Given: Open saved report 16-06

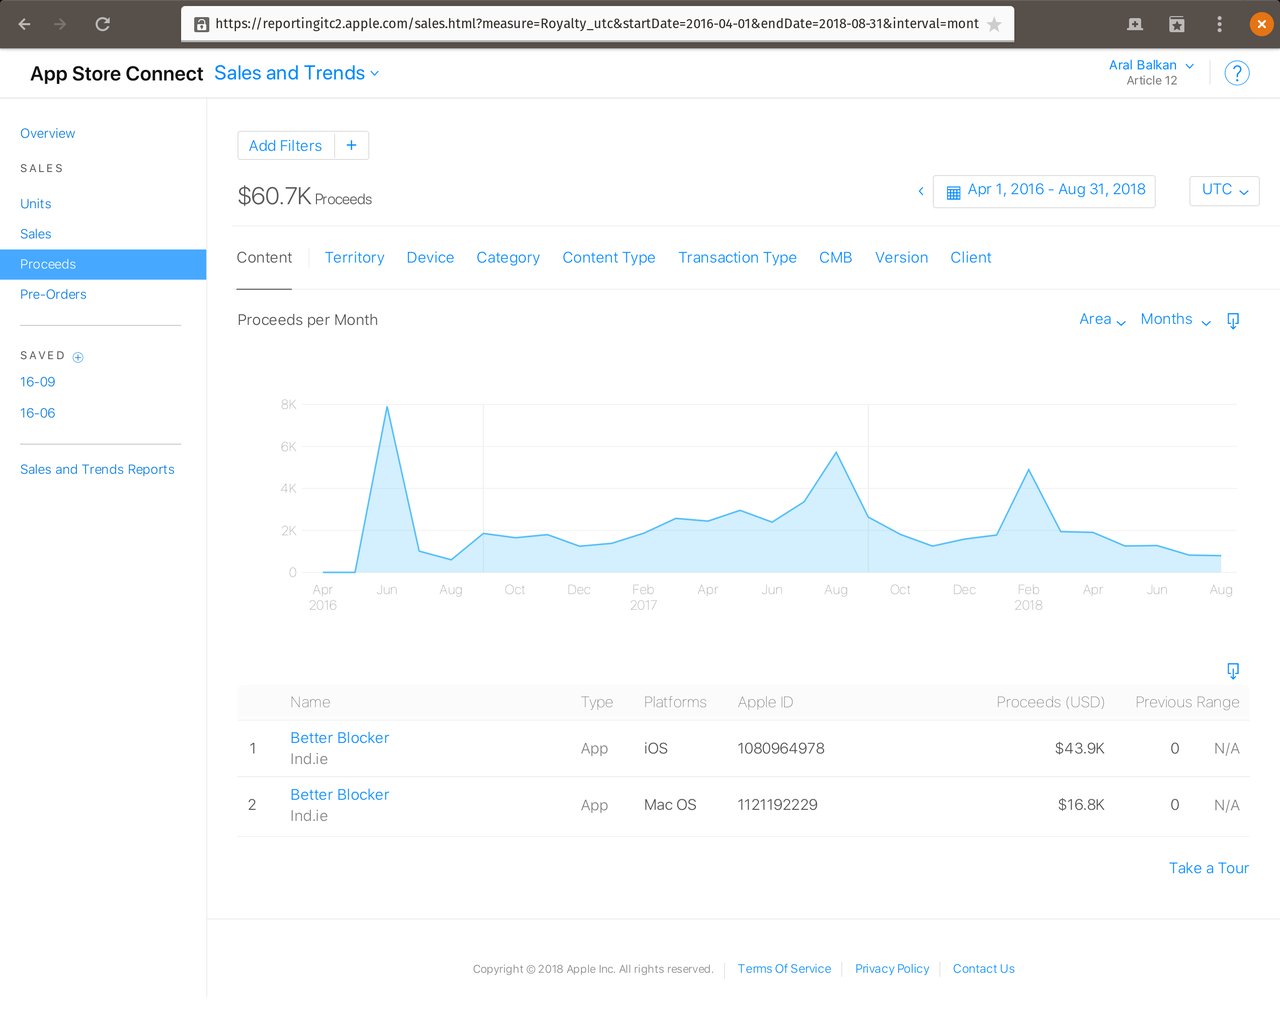Looking at the screenshot, I should pyautogui.click(x=38, y=413).
